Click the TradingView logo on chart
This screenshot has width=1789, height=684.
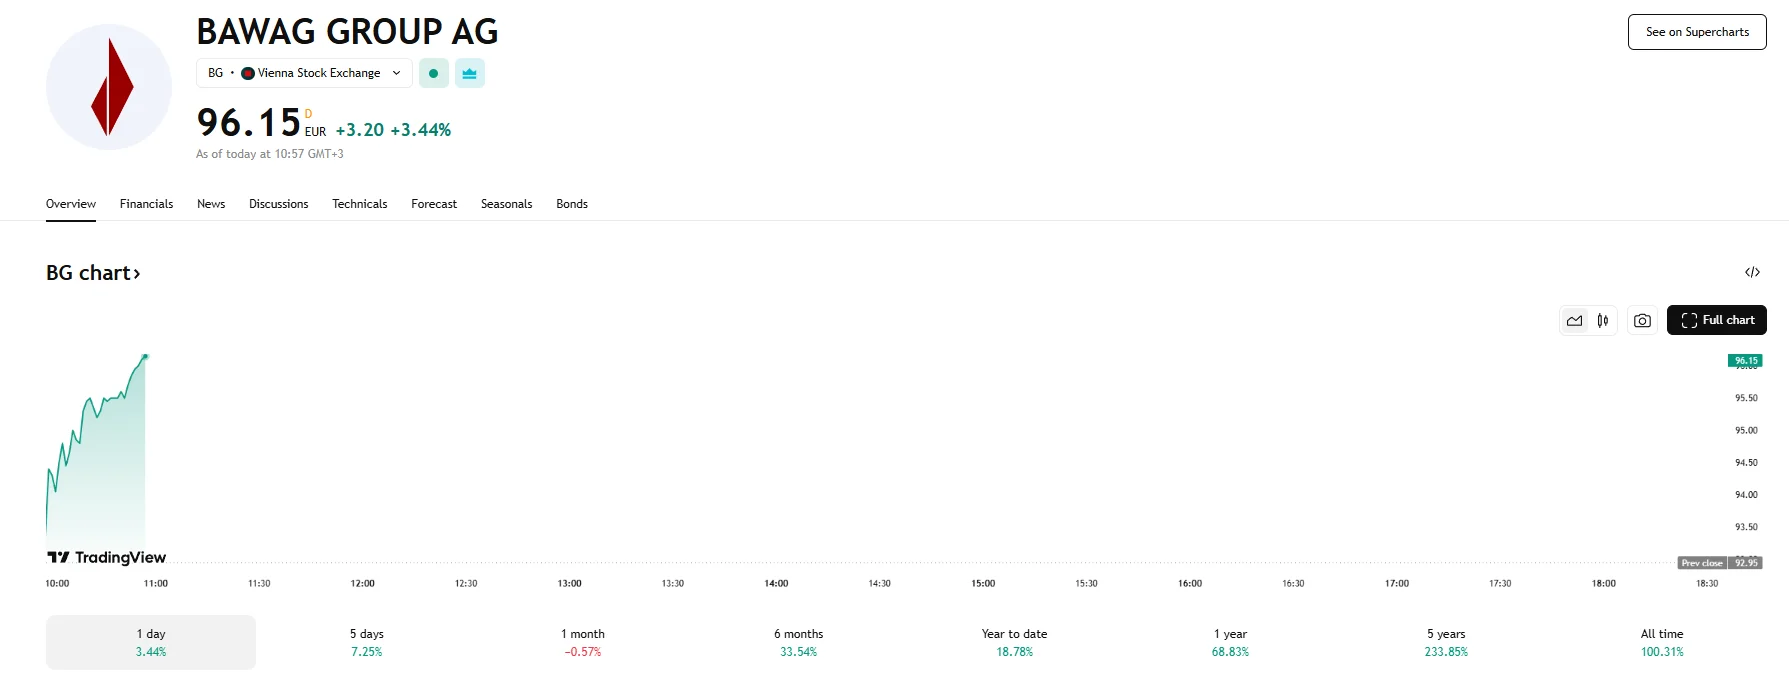107,557
